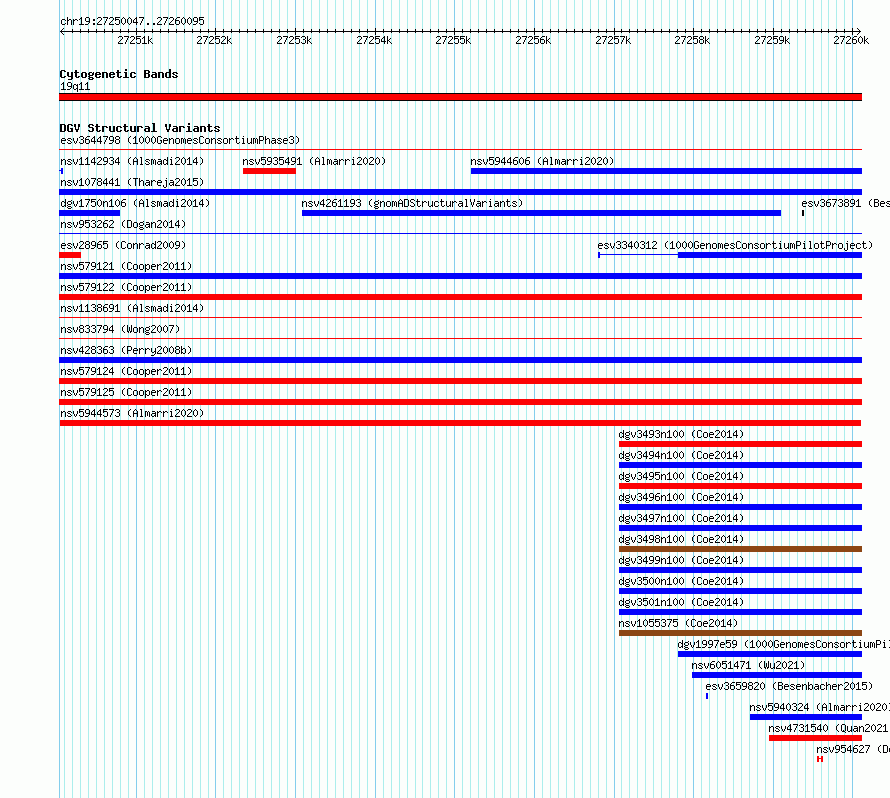Open variant dgv3493n100 (Coe2014)

pos(681,434)
